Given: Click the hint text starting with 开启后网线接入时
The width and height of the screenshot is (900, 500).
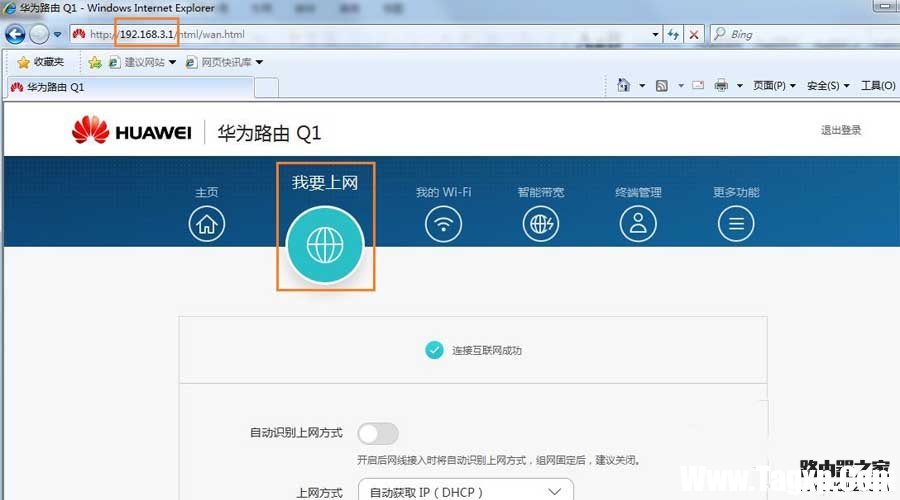Looking at the screenshot, I should pyautogui.click(x=498, y=460).
